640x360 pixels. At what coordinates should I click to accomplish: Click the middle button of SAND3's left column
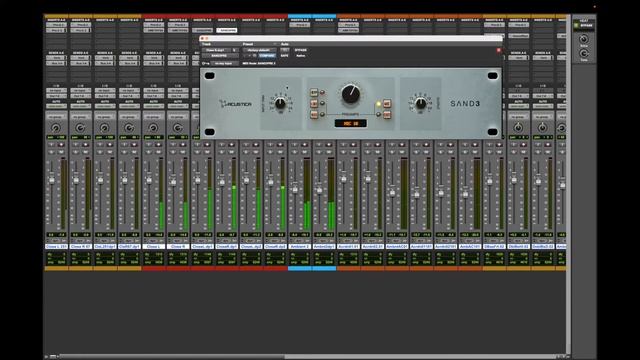point(314,104)
